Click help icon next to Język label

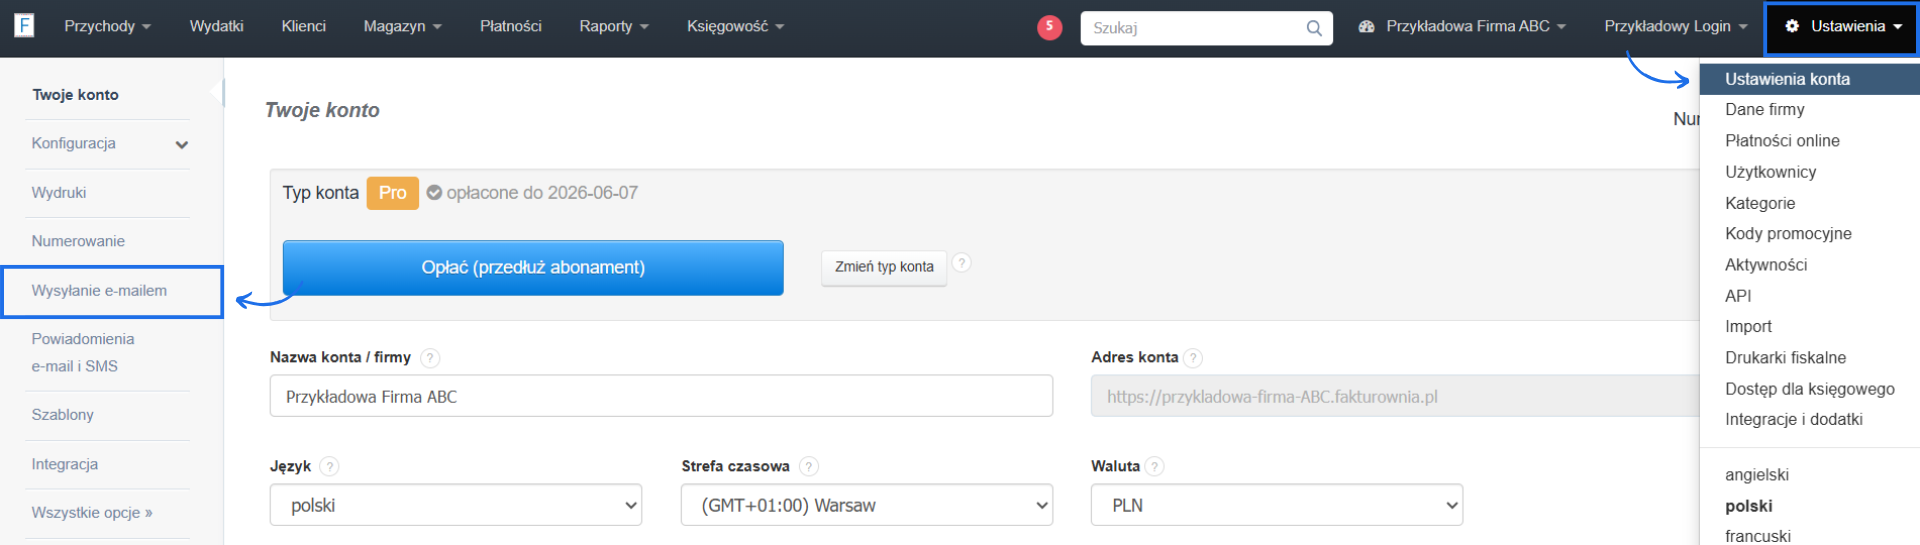(329, 467)
